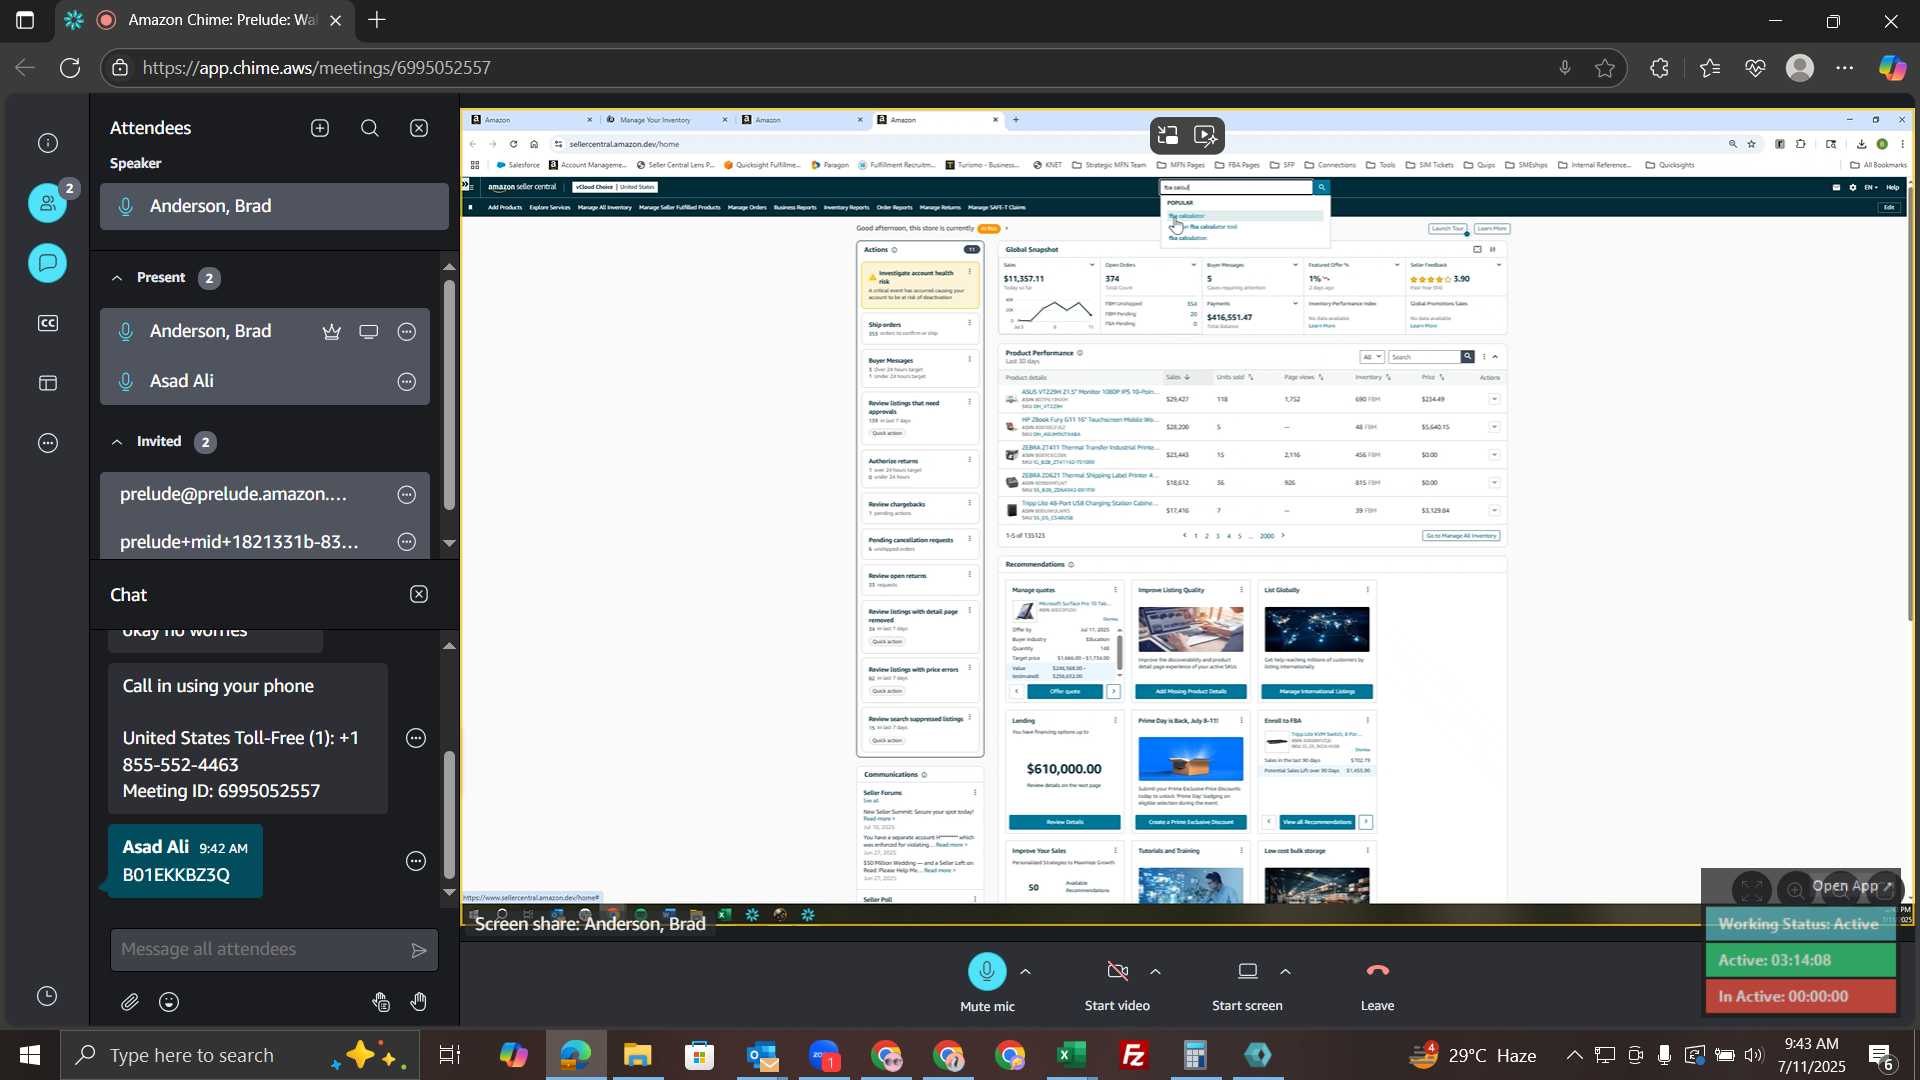Open tab actions menu in browser
The image size is (1920, 1080).
point(25,20)
